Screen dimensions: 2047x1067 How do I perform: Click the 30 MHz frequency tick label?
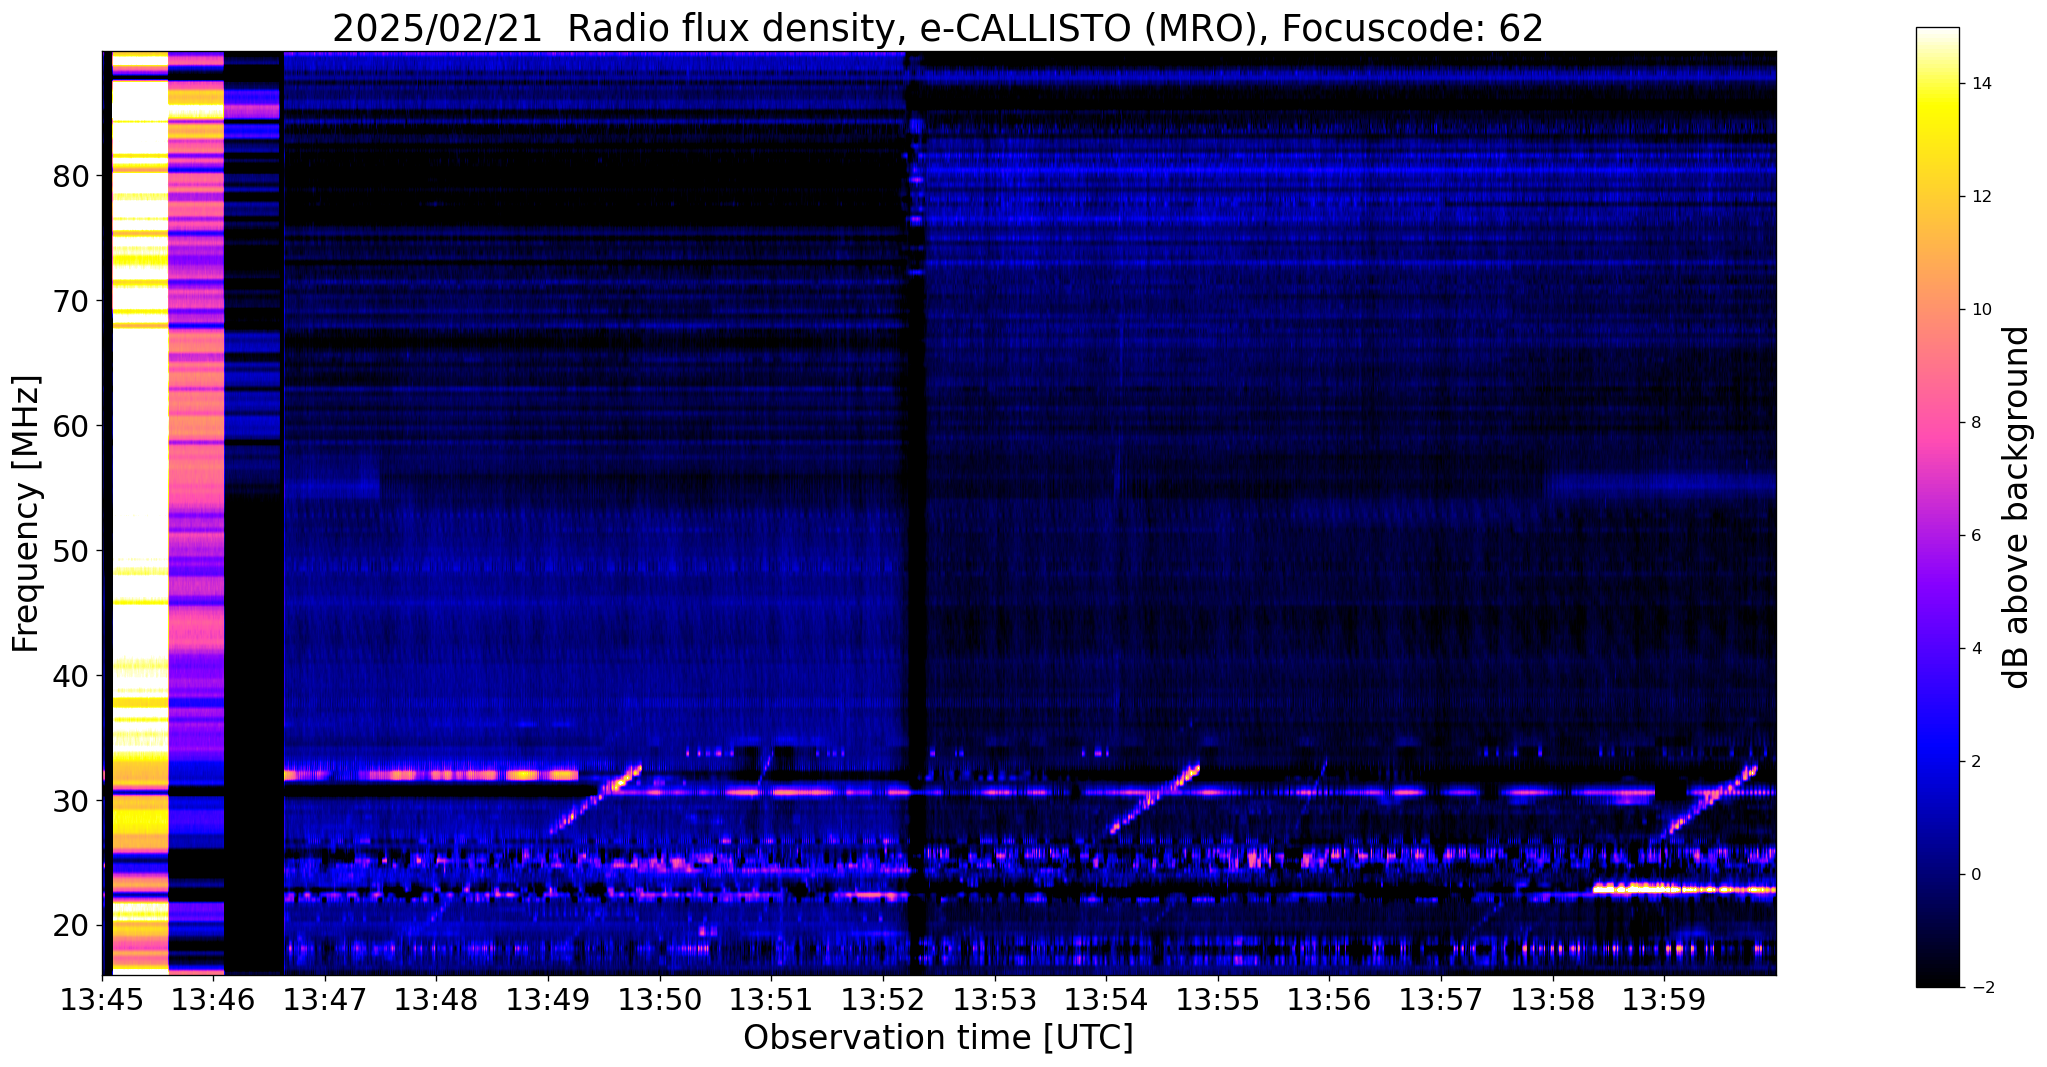click(70, 802)
